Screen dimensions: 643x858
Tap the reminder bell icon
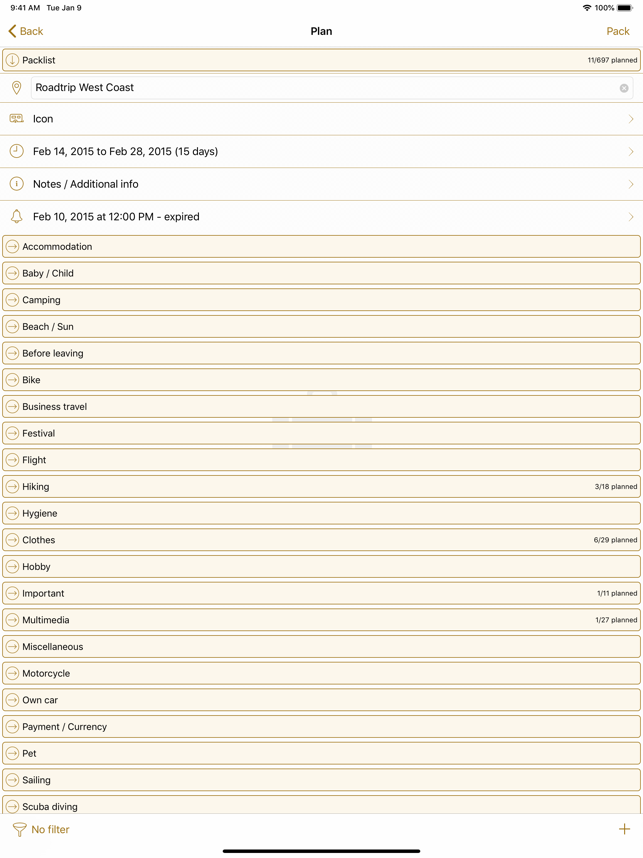click(16, 217)
